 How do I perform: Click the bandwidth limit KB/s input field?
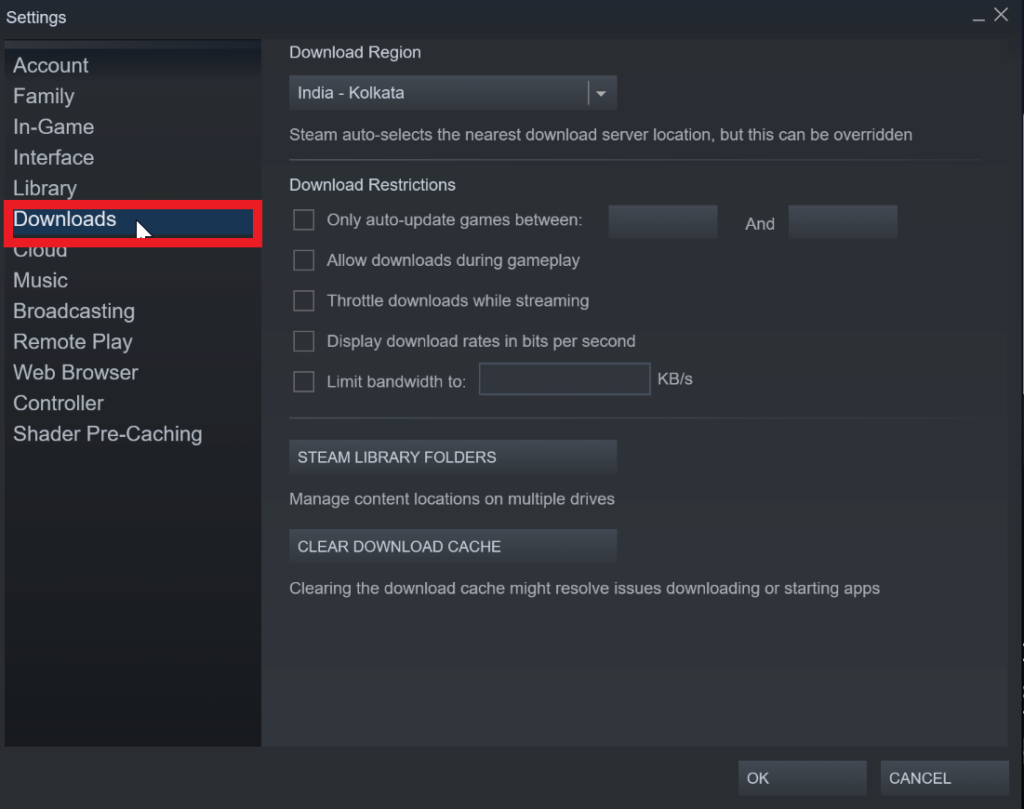(x=564, y=379)
